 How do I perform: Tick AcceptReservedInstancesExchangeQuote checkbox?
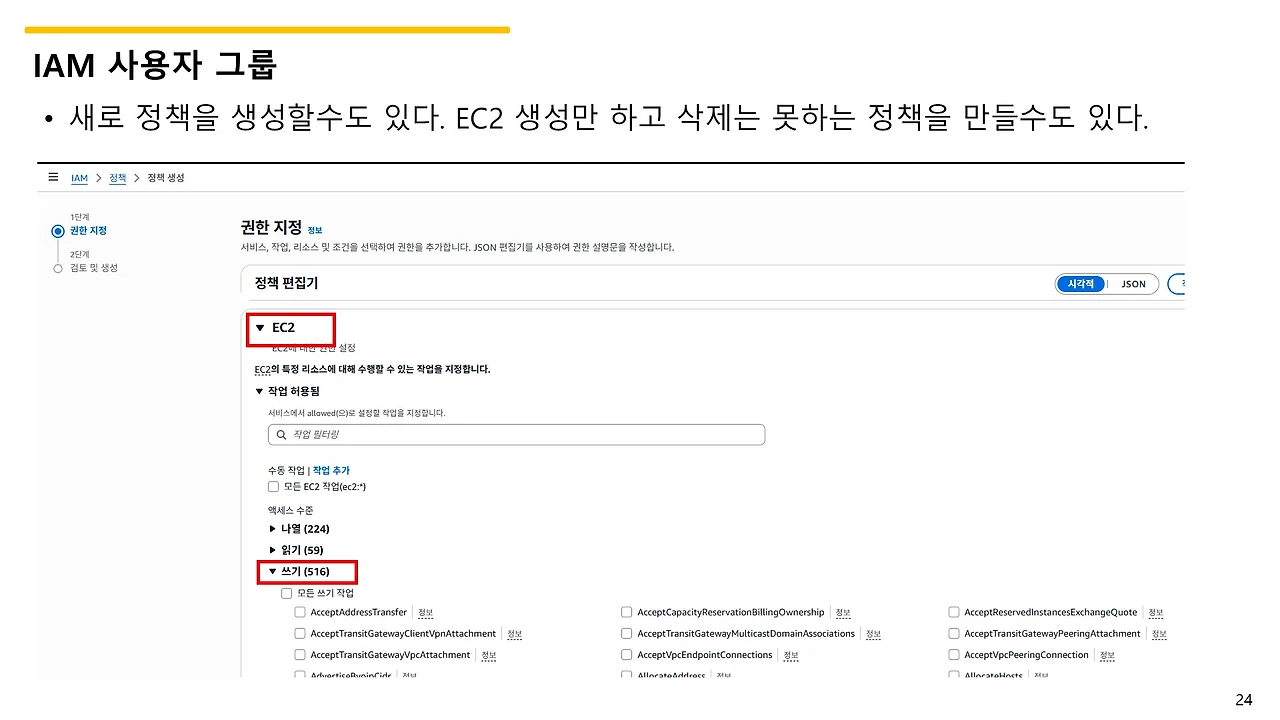pos(954,612)
